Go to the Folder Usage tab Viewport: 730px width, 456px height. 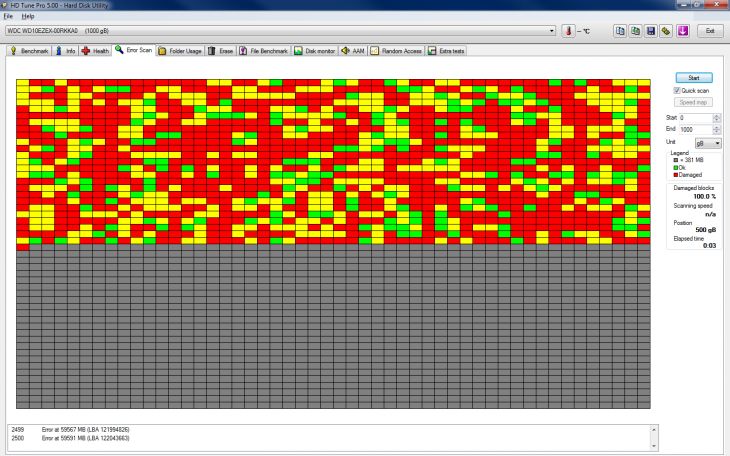(x=180, y=51)
